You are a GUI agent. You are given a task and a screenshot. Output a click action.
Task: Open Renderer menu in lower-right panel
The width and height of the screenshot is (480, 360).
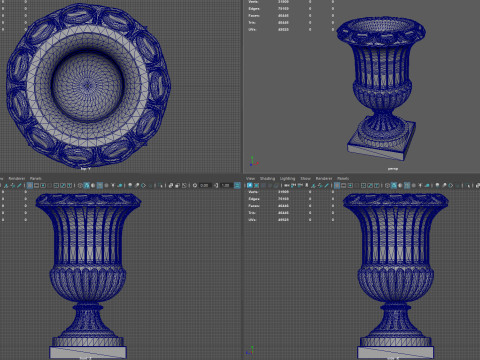tap(324, 178)
